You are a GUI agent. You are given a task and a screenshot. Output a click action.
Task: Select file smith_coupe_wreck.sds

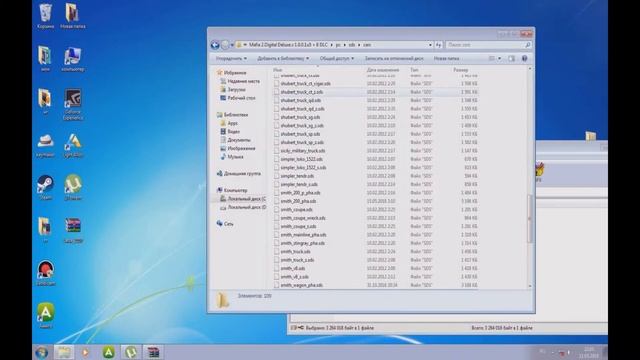303,218
